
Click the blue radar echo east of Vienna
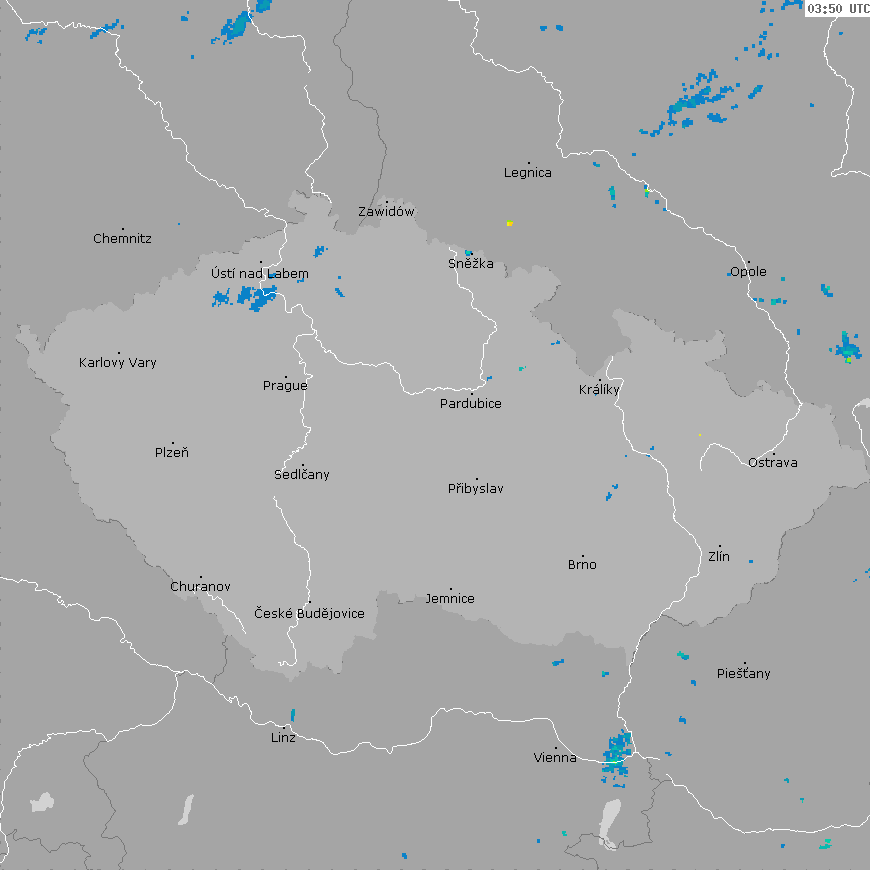[x=618, y=752]
